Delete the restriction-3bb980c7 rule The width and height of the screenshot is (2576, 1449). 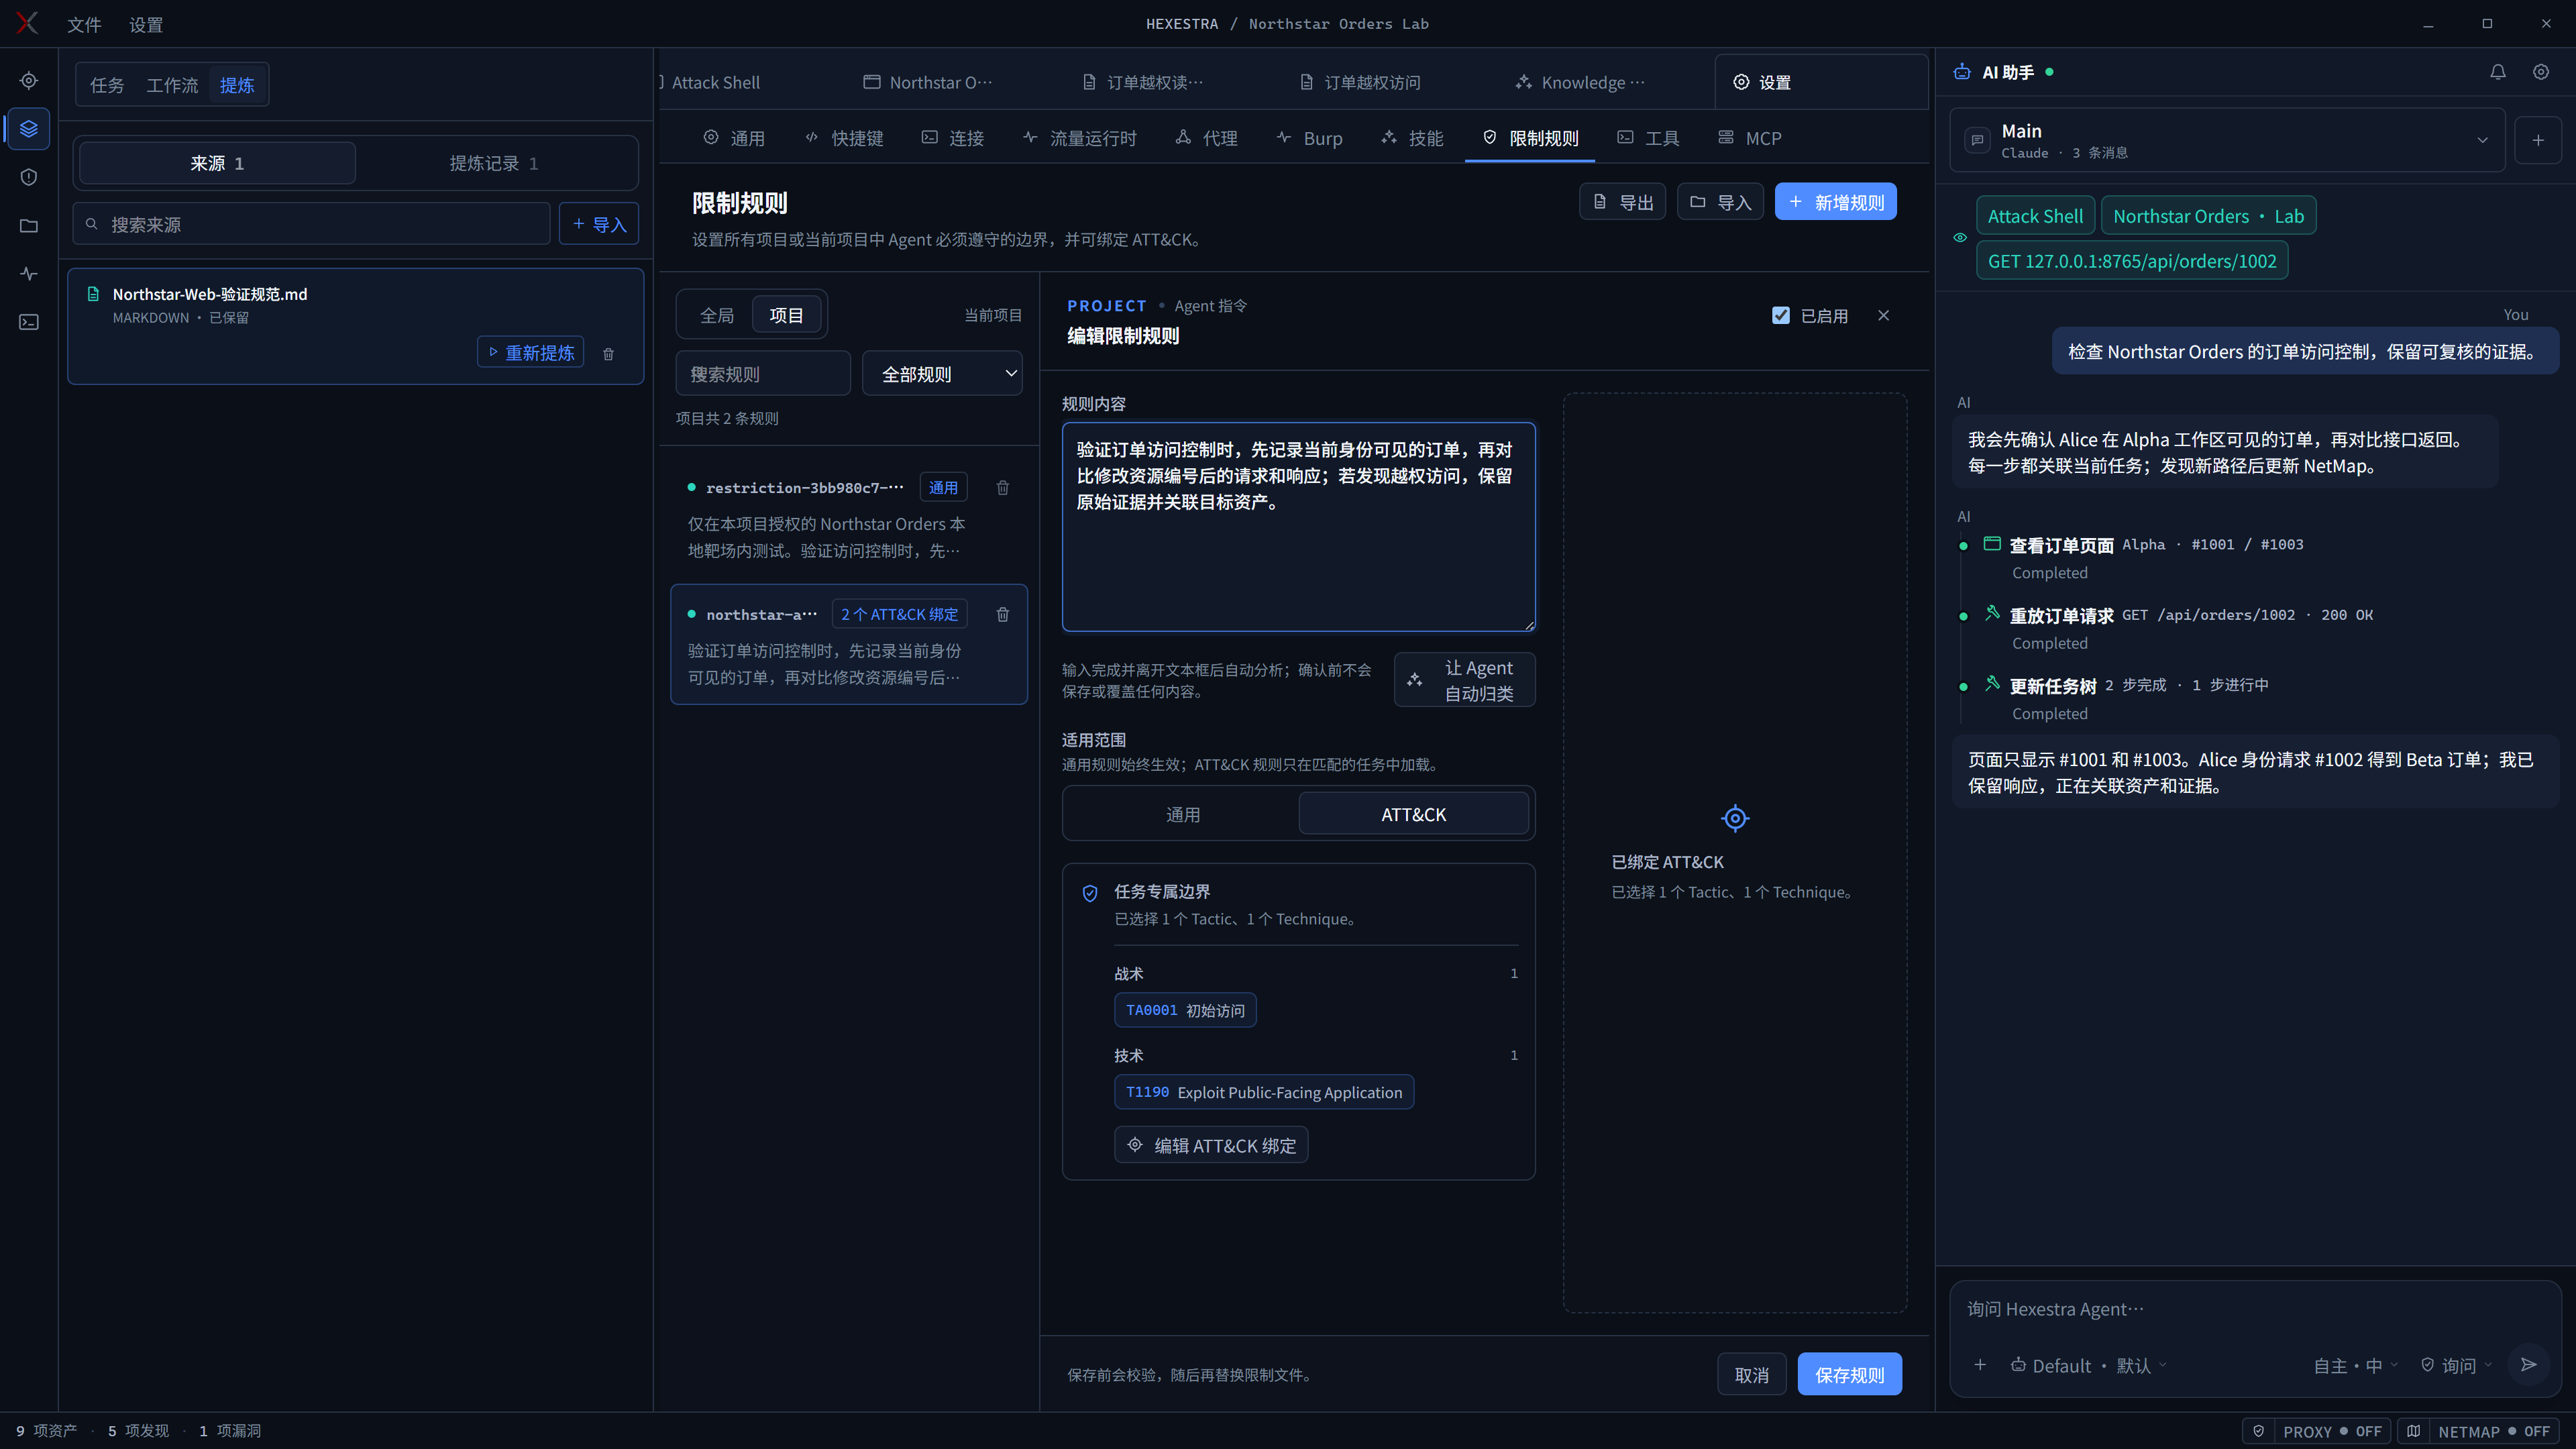tap(1003, 488)
